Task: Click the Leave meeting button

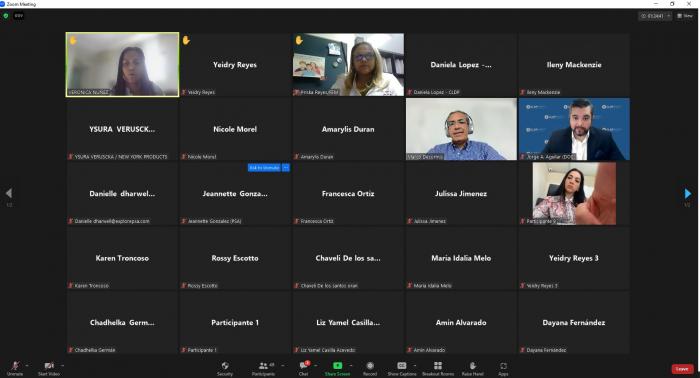Action: click(x=682, y=369)
